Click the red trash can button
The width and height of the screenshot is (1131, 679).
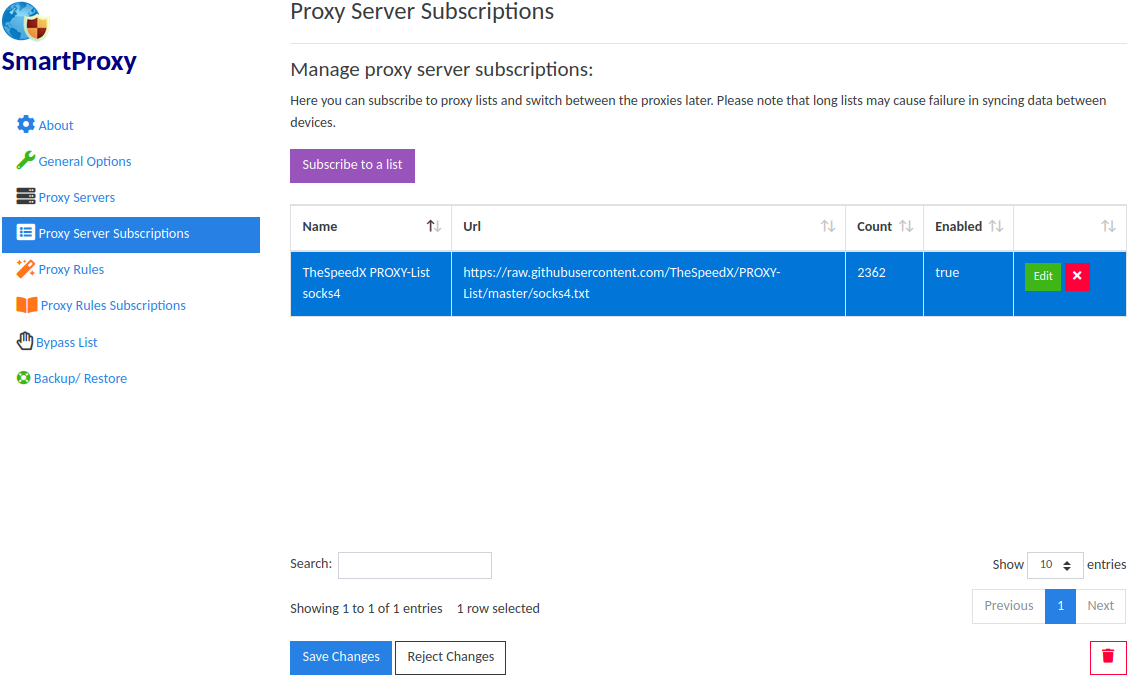pyautogui.click(x=1108, y=657)
